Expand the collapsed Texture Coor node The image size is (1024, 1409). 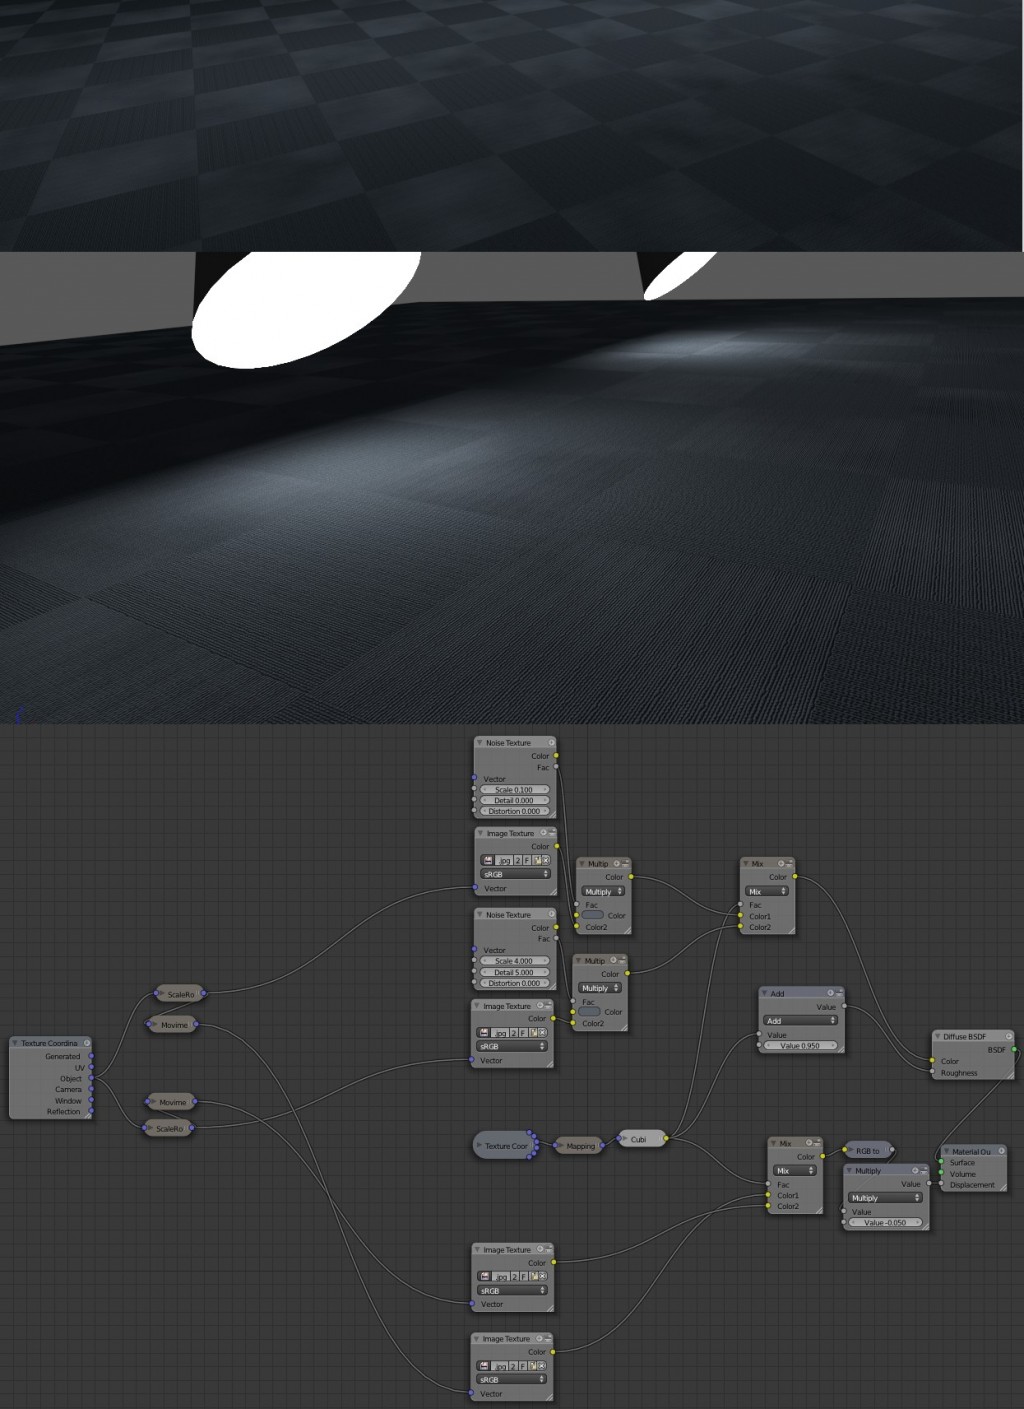point(479,1146)
